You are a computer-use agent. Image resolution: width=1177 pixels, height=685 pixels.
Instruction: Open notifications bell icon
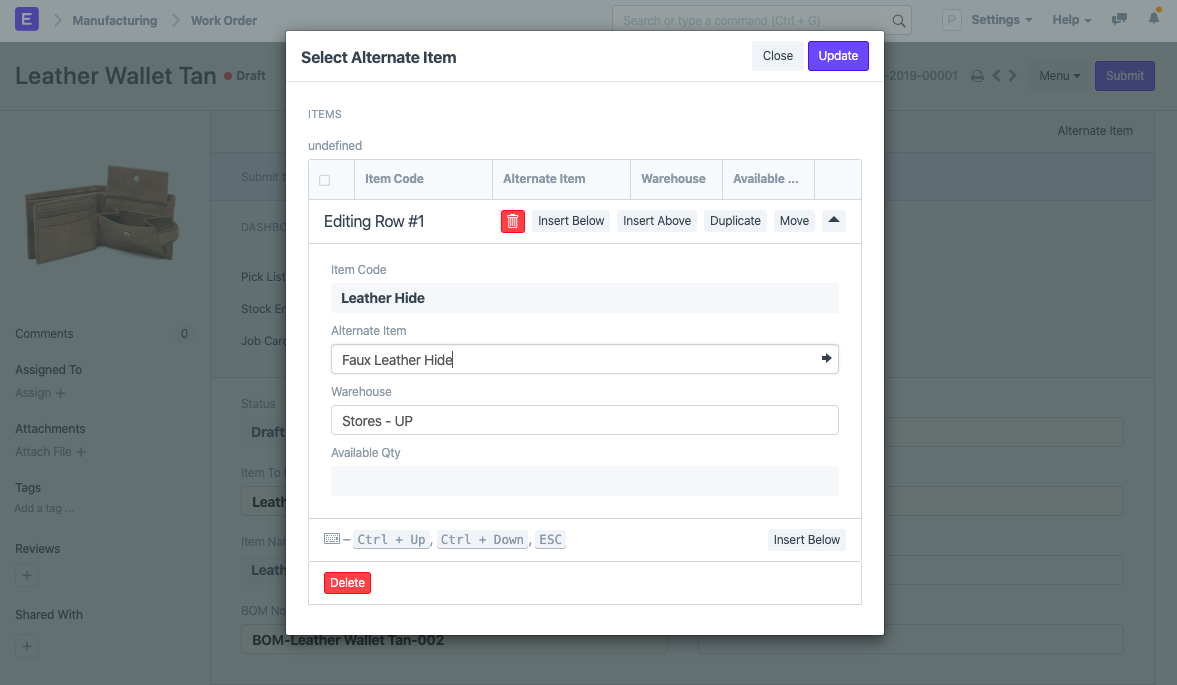tap(1154, 19)
